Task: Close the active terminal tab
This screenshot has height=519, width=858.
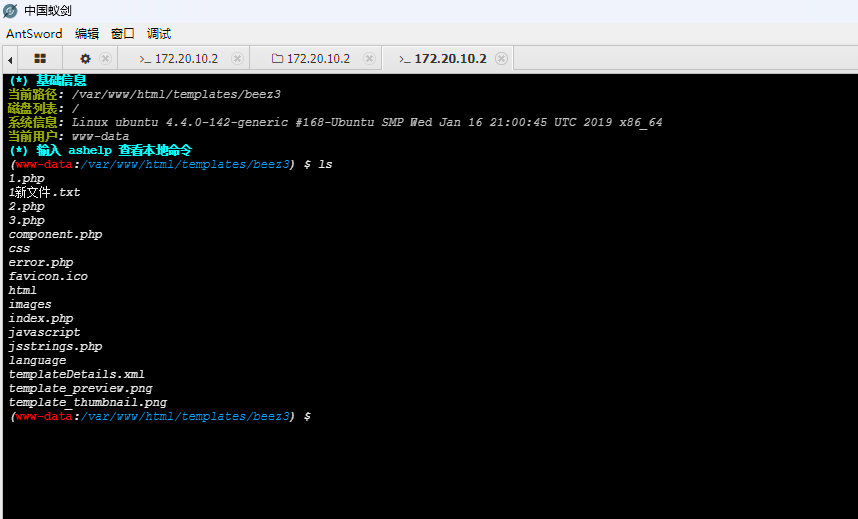Action: click(x=501, y=59)
